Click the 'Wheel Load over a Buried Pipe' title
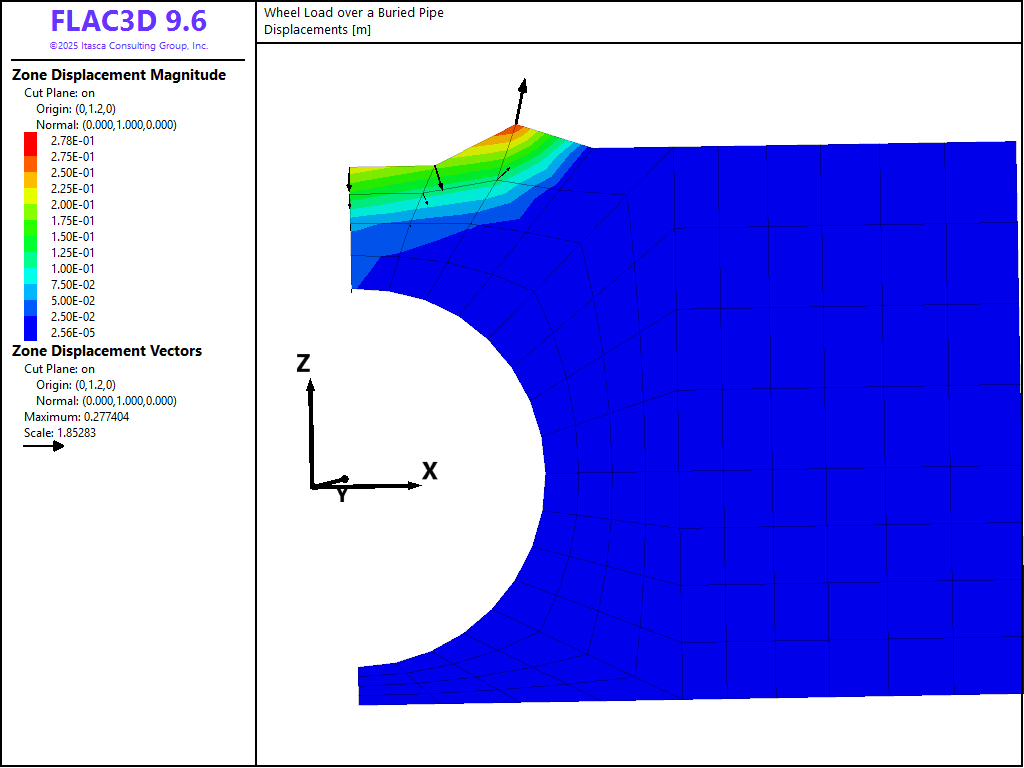 pyautogui.click(x=353, y=13)
